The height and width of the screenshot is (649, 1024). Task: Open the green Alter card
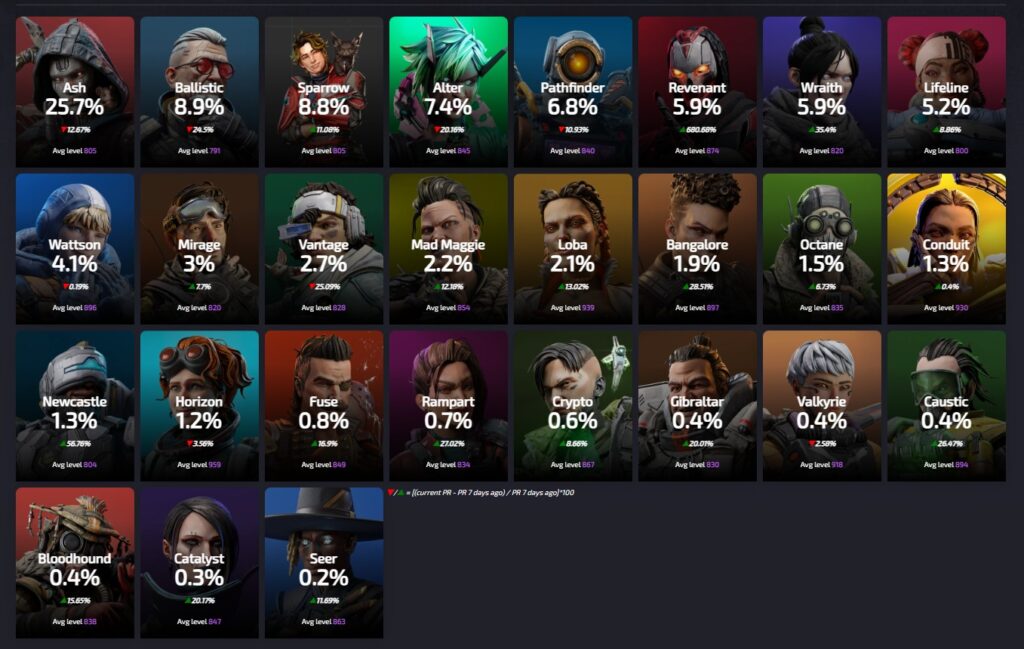448,92
